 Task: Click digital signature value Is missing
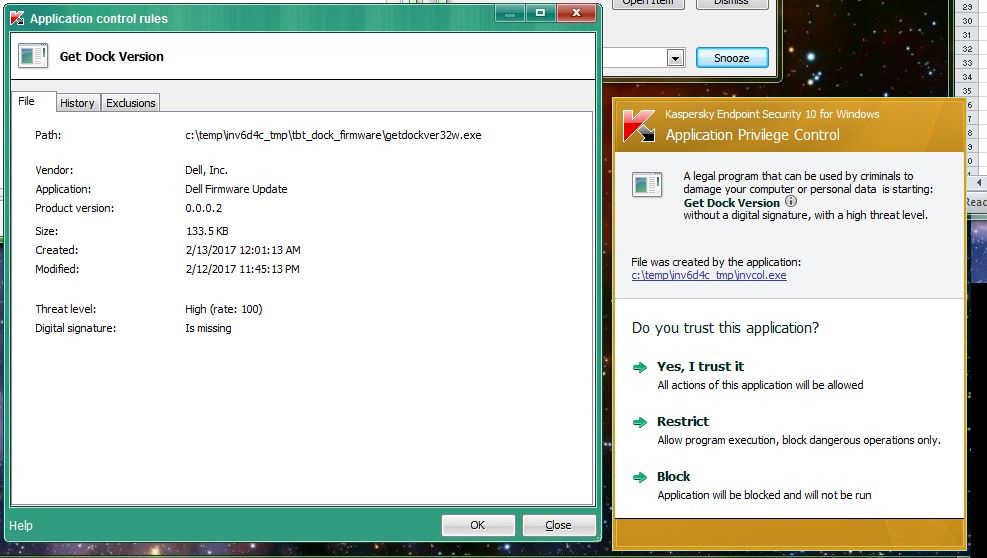208,328
